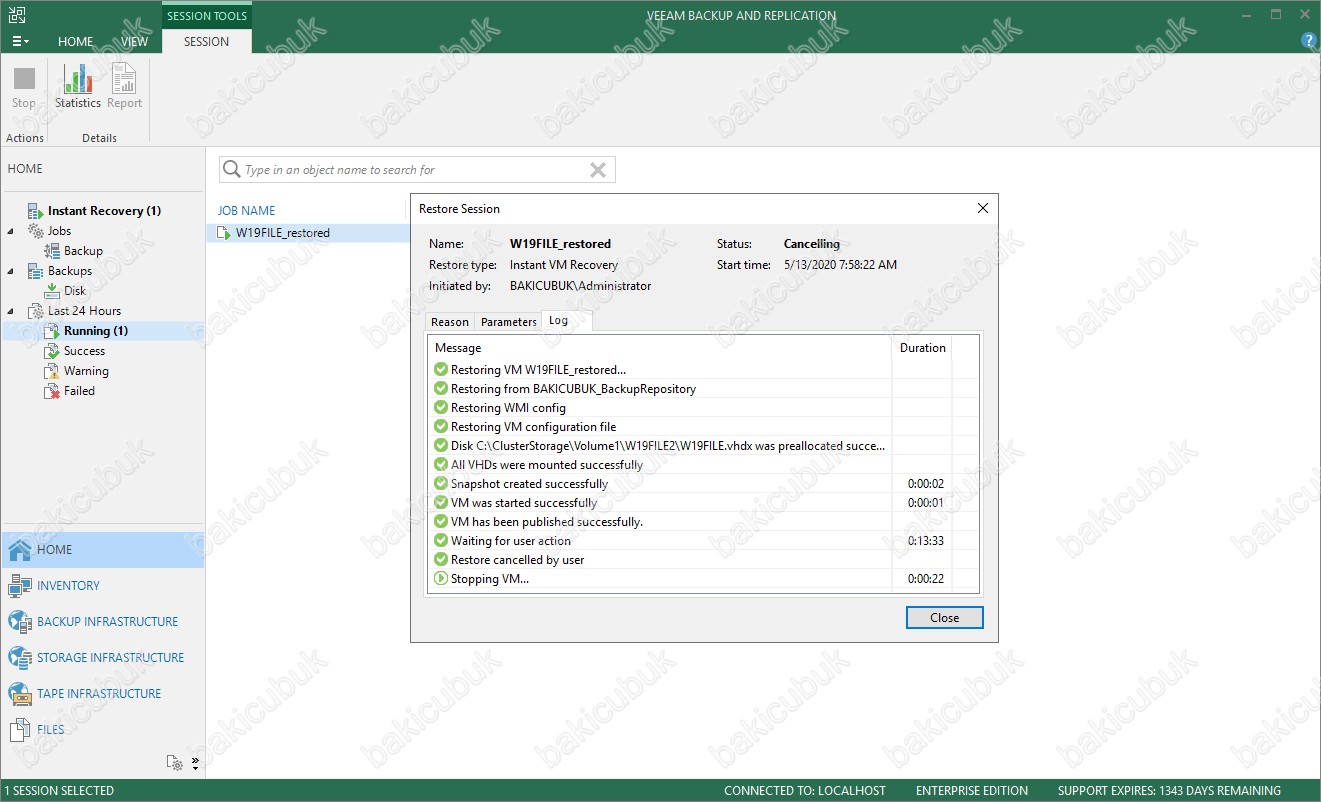Click the Jobs gear icon
Viewport: 1321px width, 802px height.
(x=35, y=231)
